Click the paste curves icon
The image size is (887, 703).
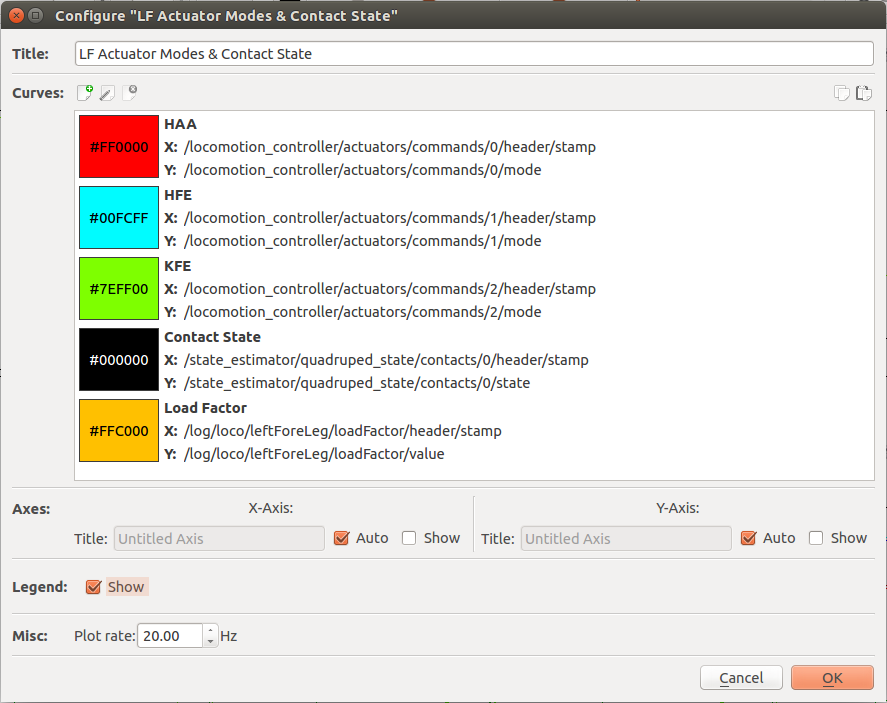[x=864, y=93]
